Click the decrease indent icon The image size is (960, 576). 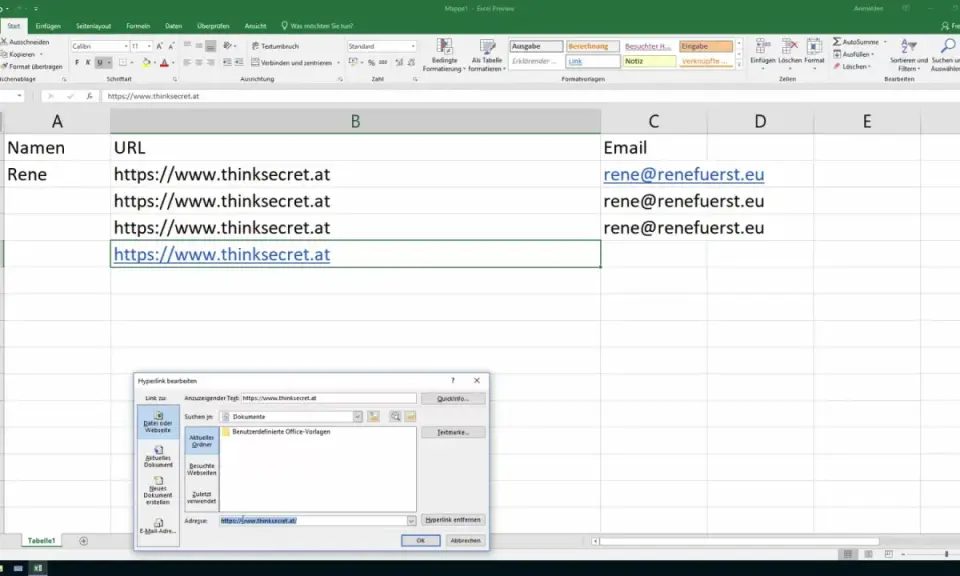coord(227,62)
